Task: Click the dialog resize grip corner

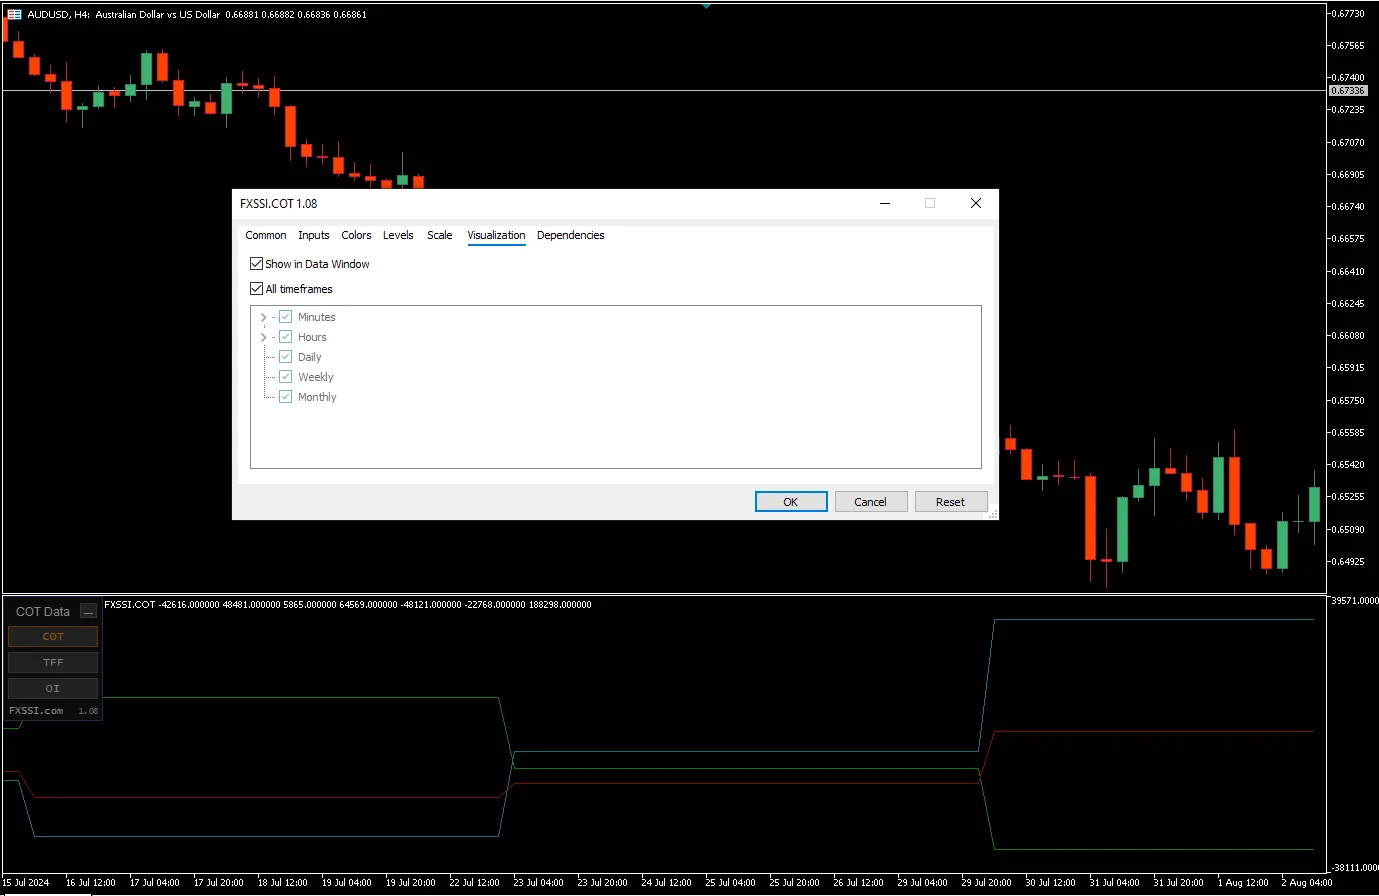Action: pos(992,514)
